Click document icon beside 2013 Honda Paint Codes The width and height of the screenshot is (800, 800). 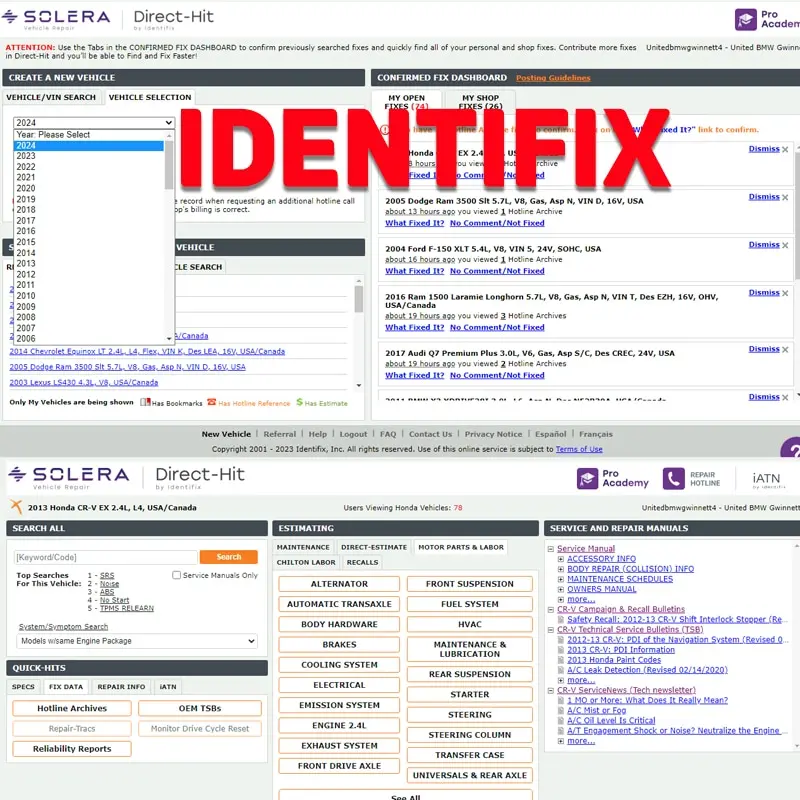click(x=561, y=660)
